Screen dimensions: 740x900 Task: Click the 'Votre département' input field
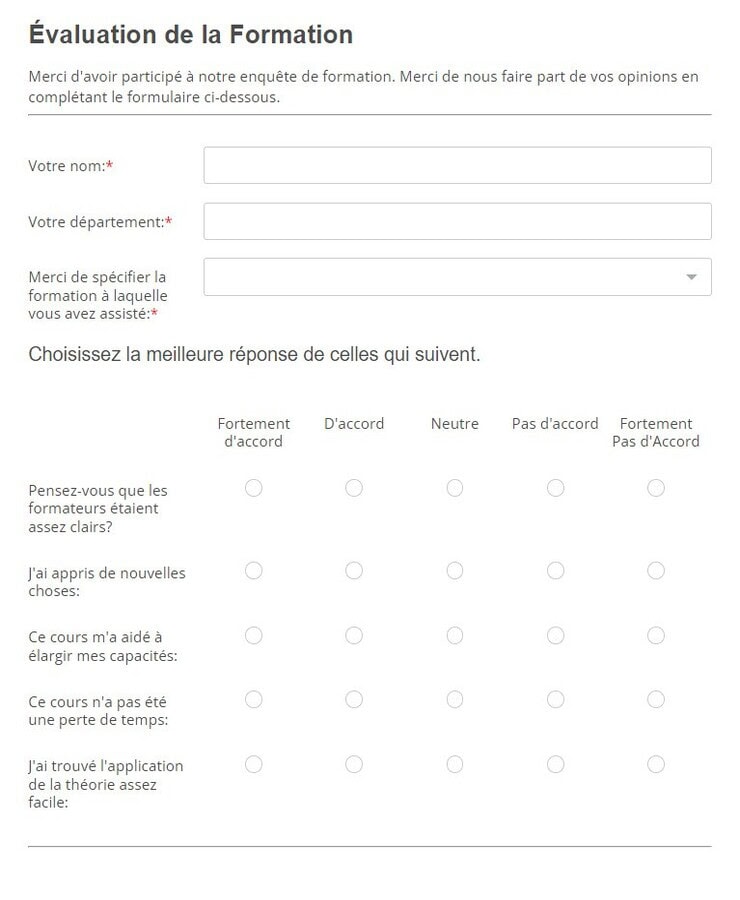[x=457, y=222]
